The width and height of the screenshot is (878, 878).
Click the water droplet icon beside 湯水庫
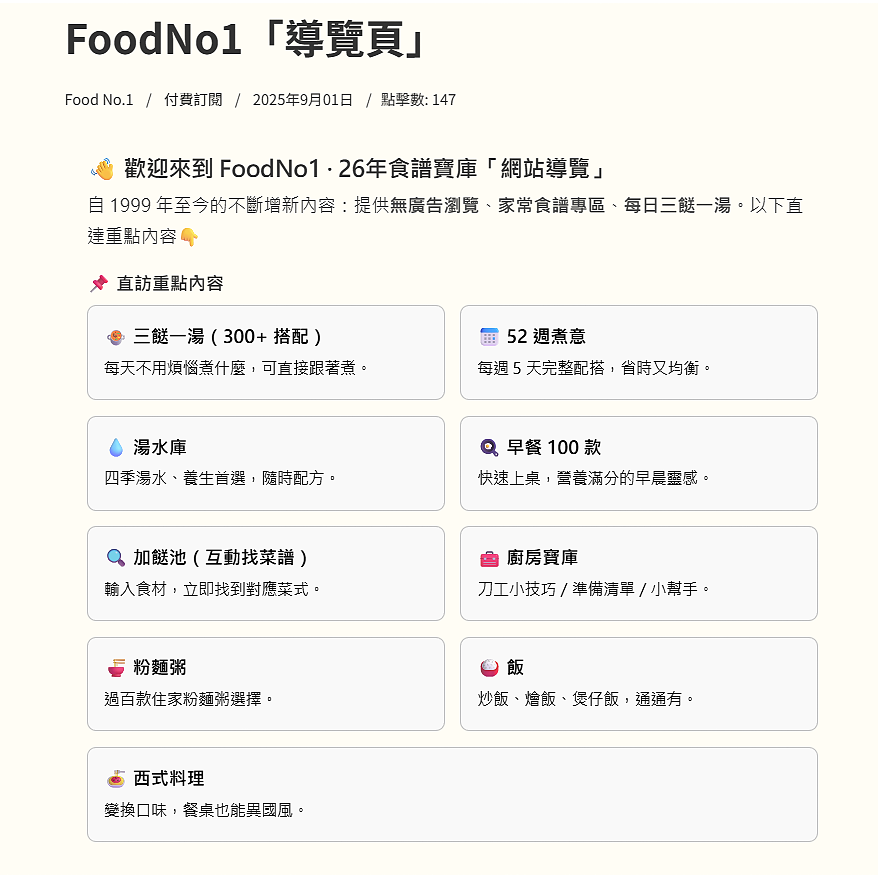[x=116, y=447]
